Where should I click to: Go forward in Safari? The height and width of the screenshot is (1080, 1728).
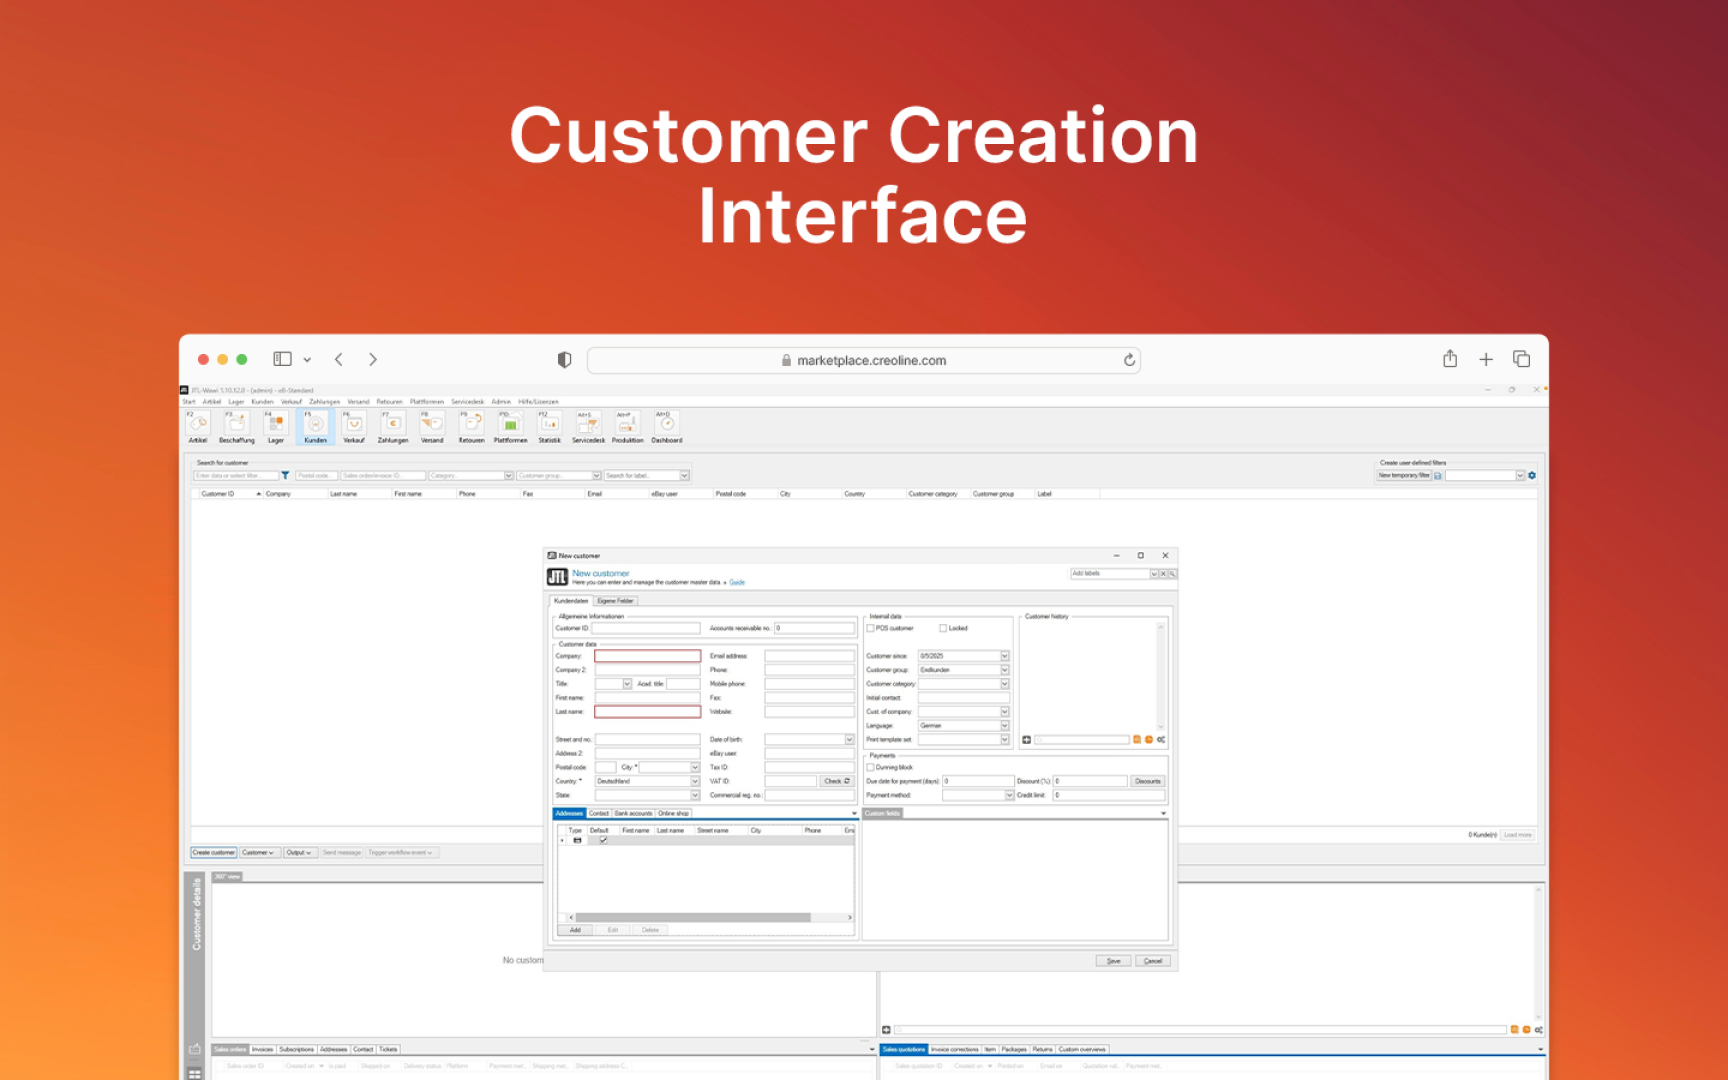coord(373,359)
